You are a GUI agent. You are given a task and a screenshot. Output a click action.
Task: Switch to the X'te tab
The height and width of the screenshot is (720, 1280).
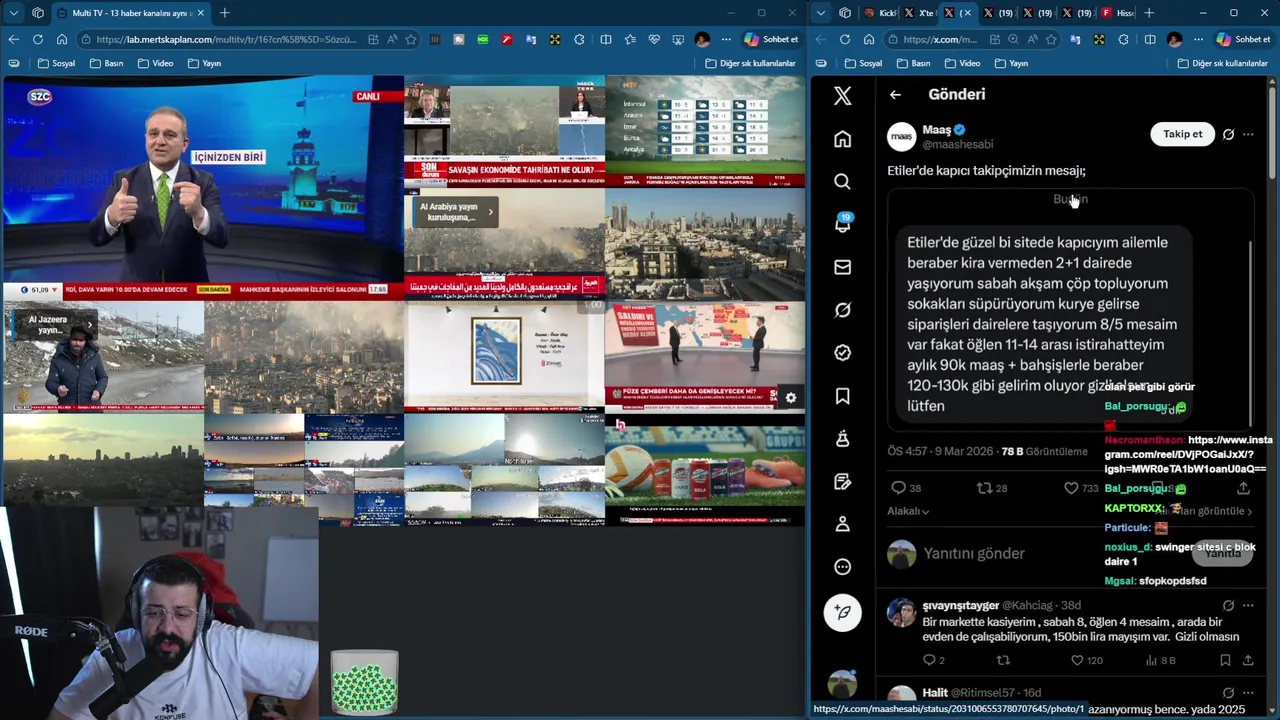(919, 13)
